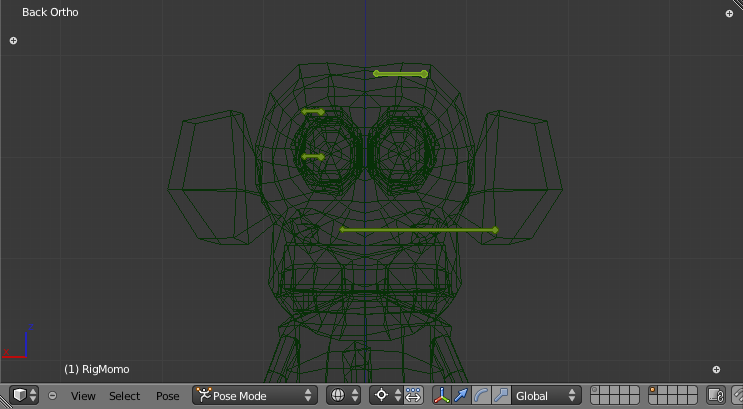743x409 pixels.
Task: Open the properties region with top-right plus
Action: click(729, 14)
